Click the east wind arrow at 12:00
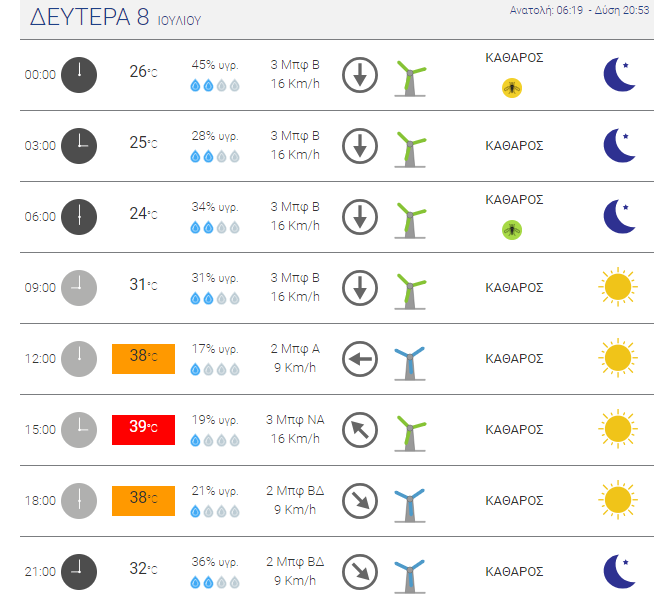 [360, 359]
